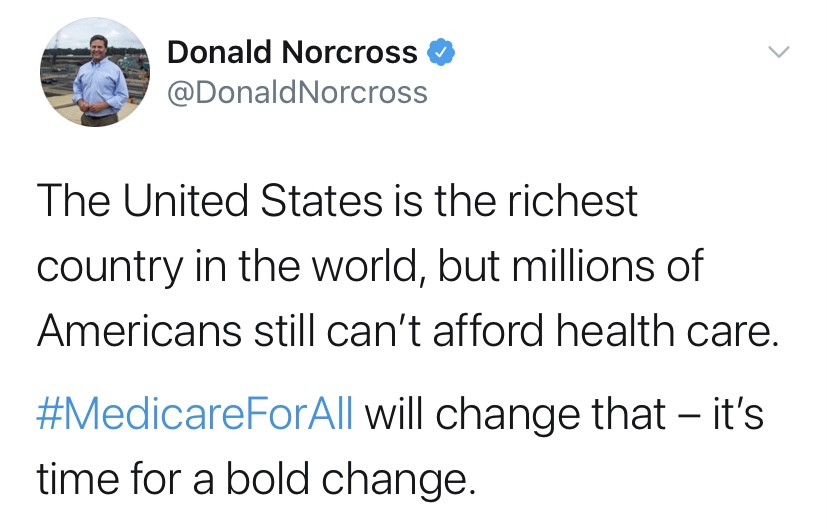827x529 pixels.
Task: Click the word "but" after the comma
Action: [470, 267]
